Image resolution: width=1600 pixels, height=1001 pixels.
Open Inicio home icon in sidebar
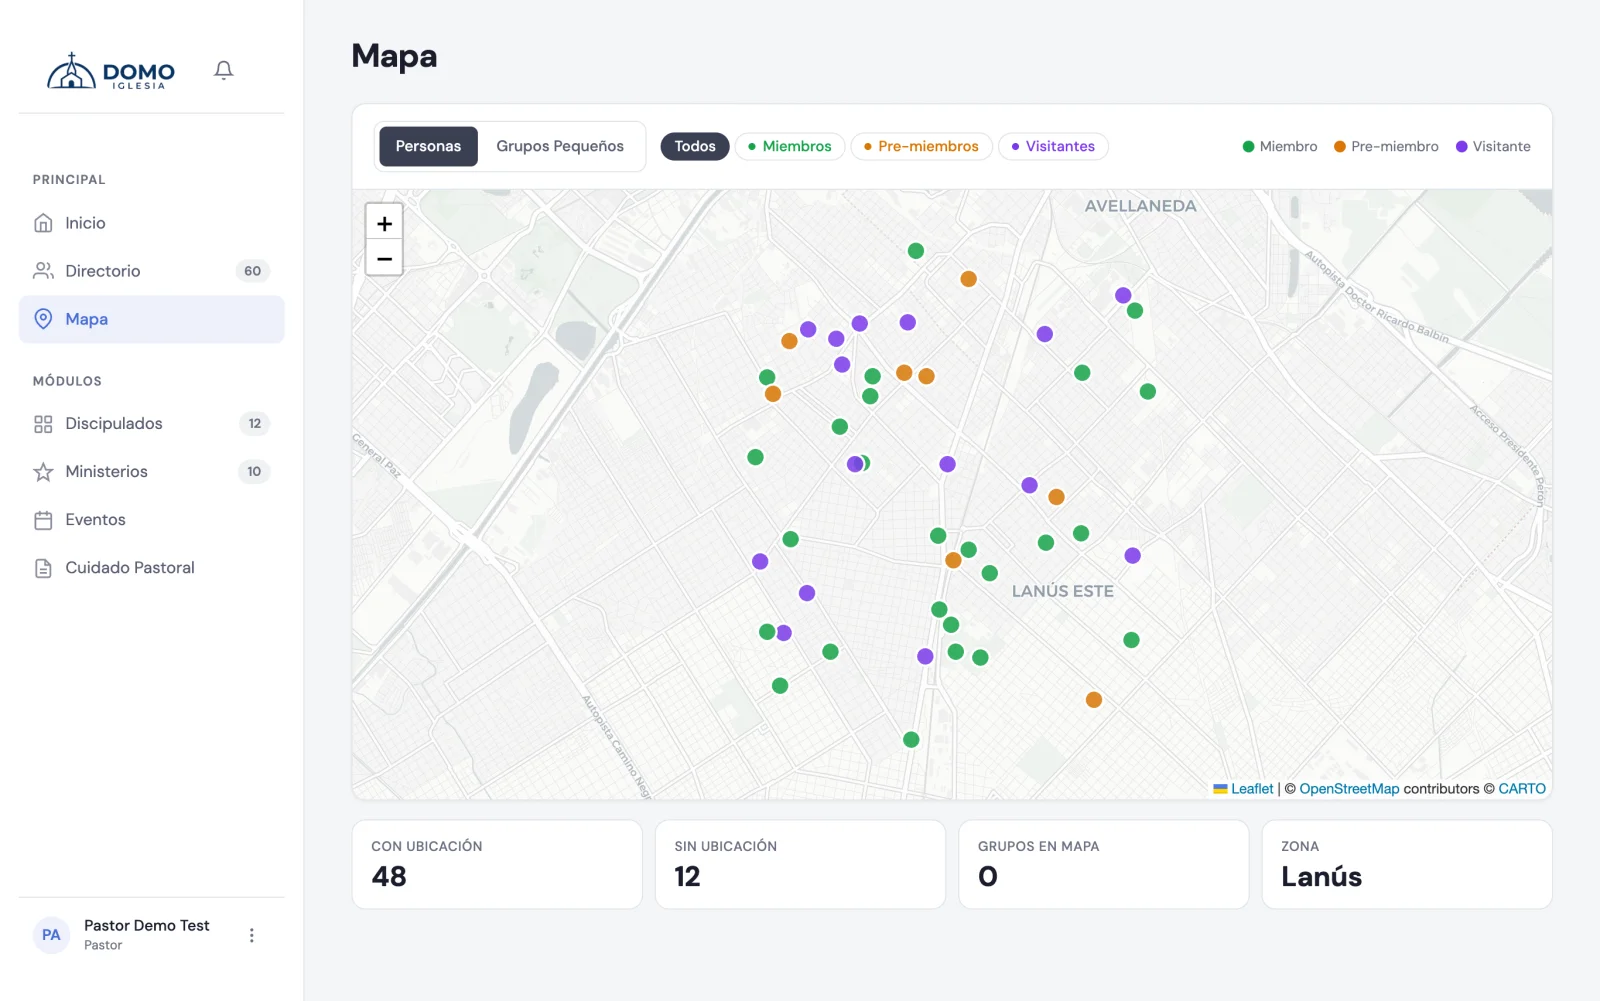[43, 223]
